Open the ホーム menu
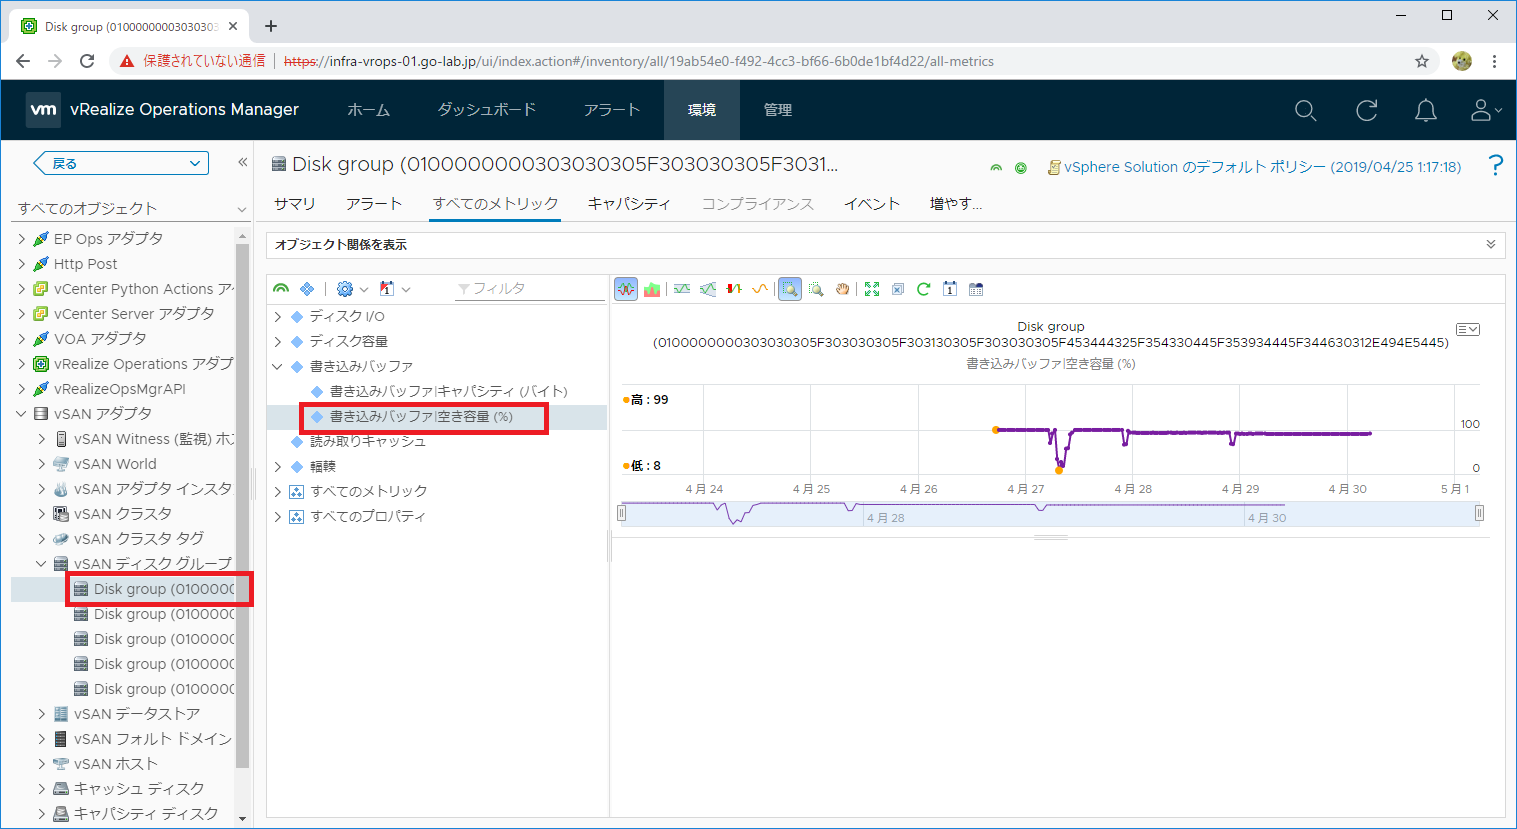Viewport: 1517px width, 829px height. click(x=369, y=110)
